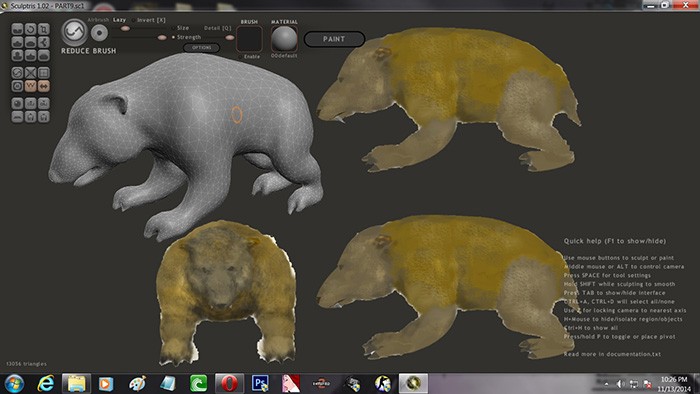The width and height of the screenshot is (700, 394).
Task: Open Windows Explorer folder taskbar icon
Action: coord(76,383)
